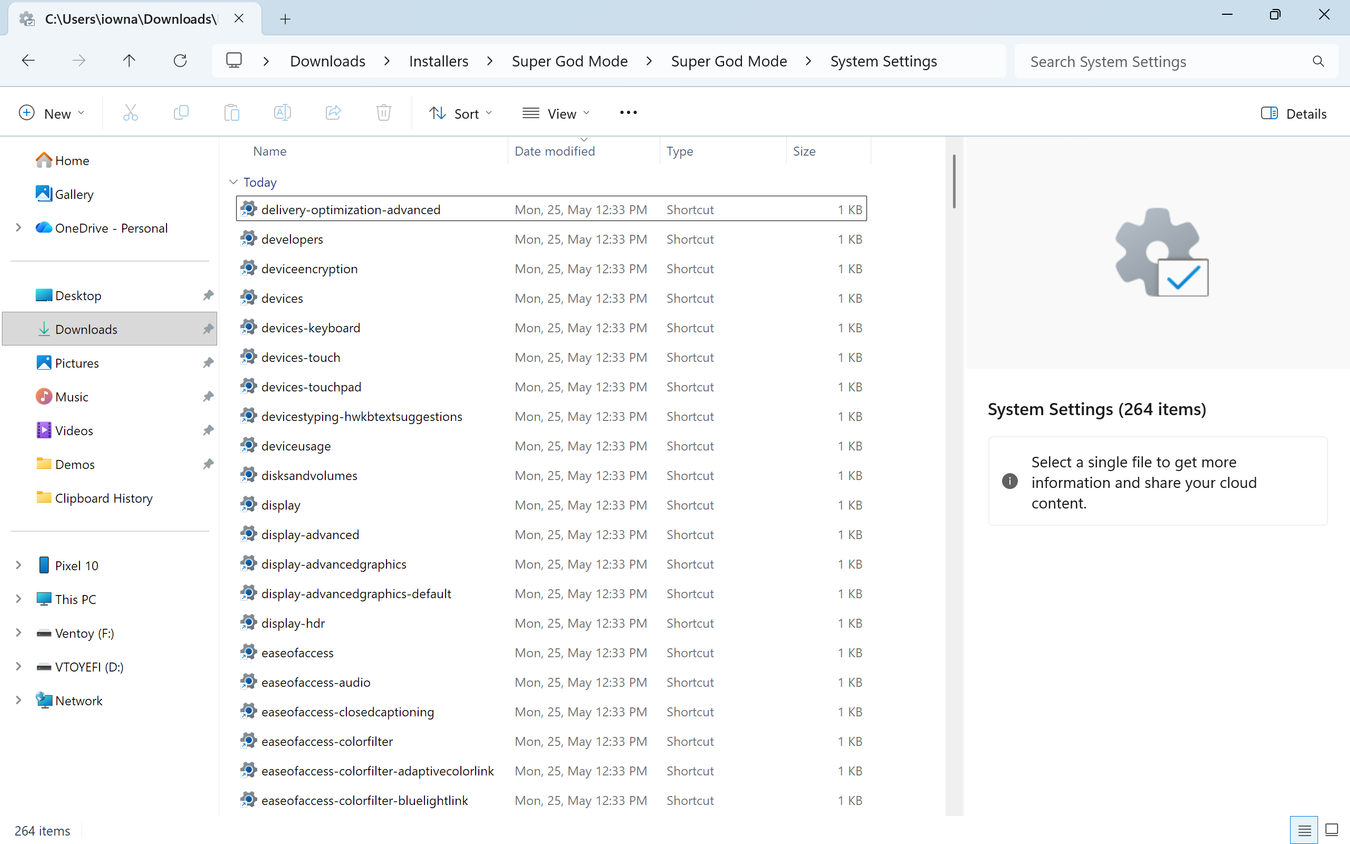Expand the Network tree node

[18, 700]
